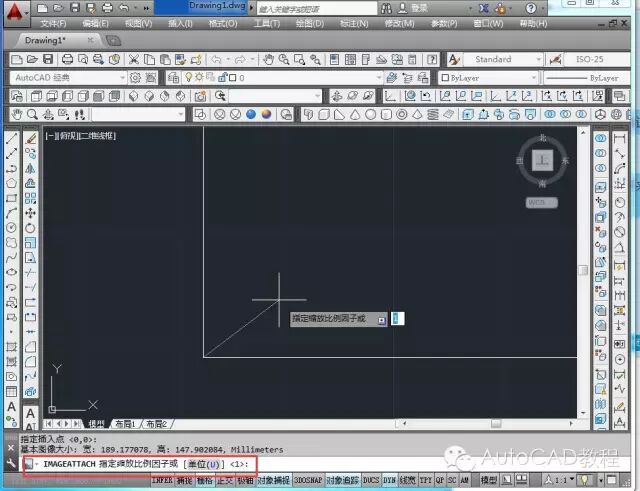Select the Chamfer tool

[x=31, y=347]
